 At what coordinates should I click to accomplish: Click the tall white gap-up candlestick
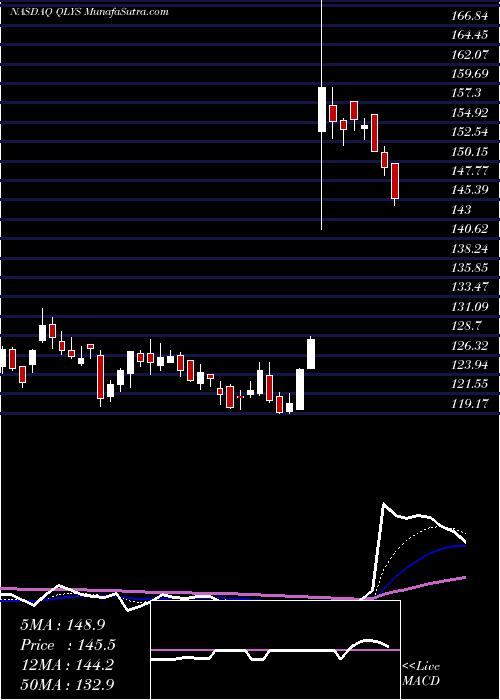click(322, 109)
